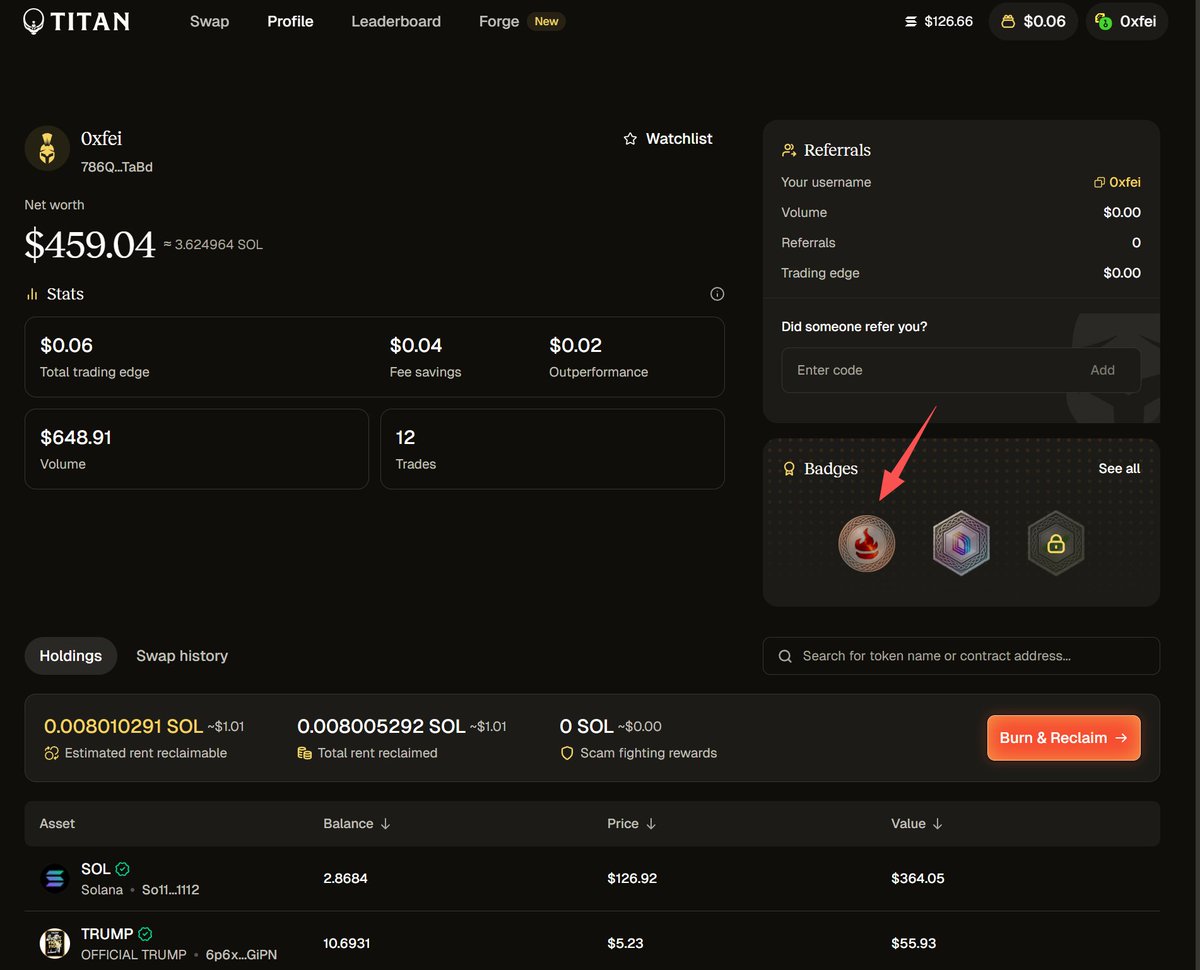Click the $459.04 net worth value
The width and height of the screenshot is (1200, 970).
90,245
